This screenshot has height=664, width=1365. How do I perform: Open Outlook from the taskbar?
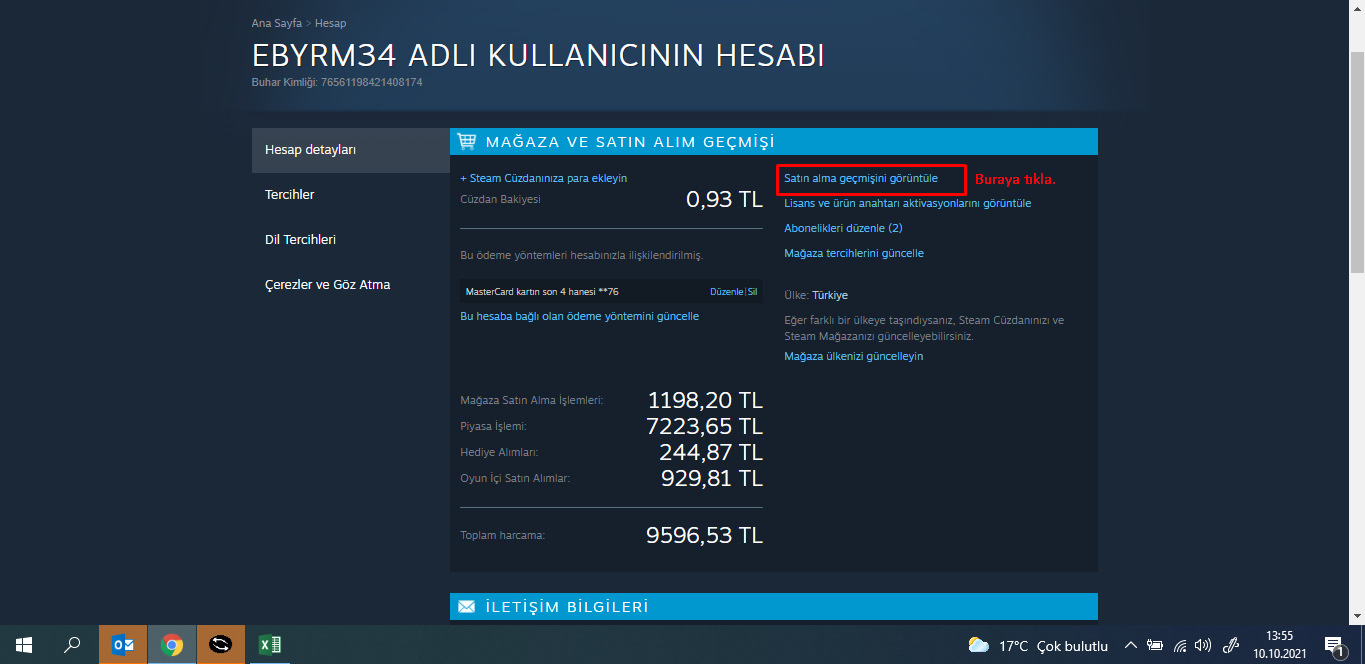click(123, 645)
